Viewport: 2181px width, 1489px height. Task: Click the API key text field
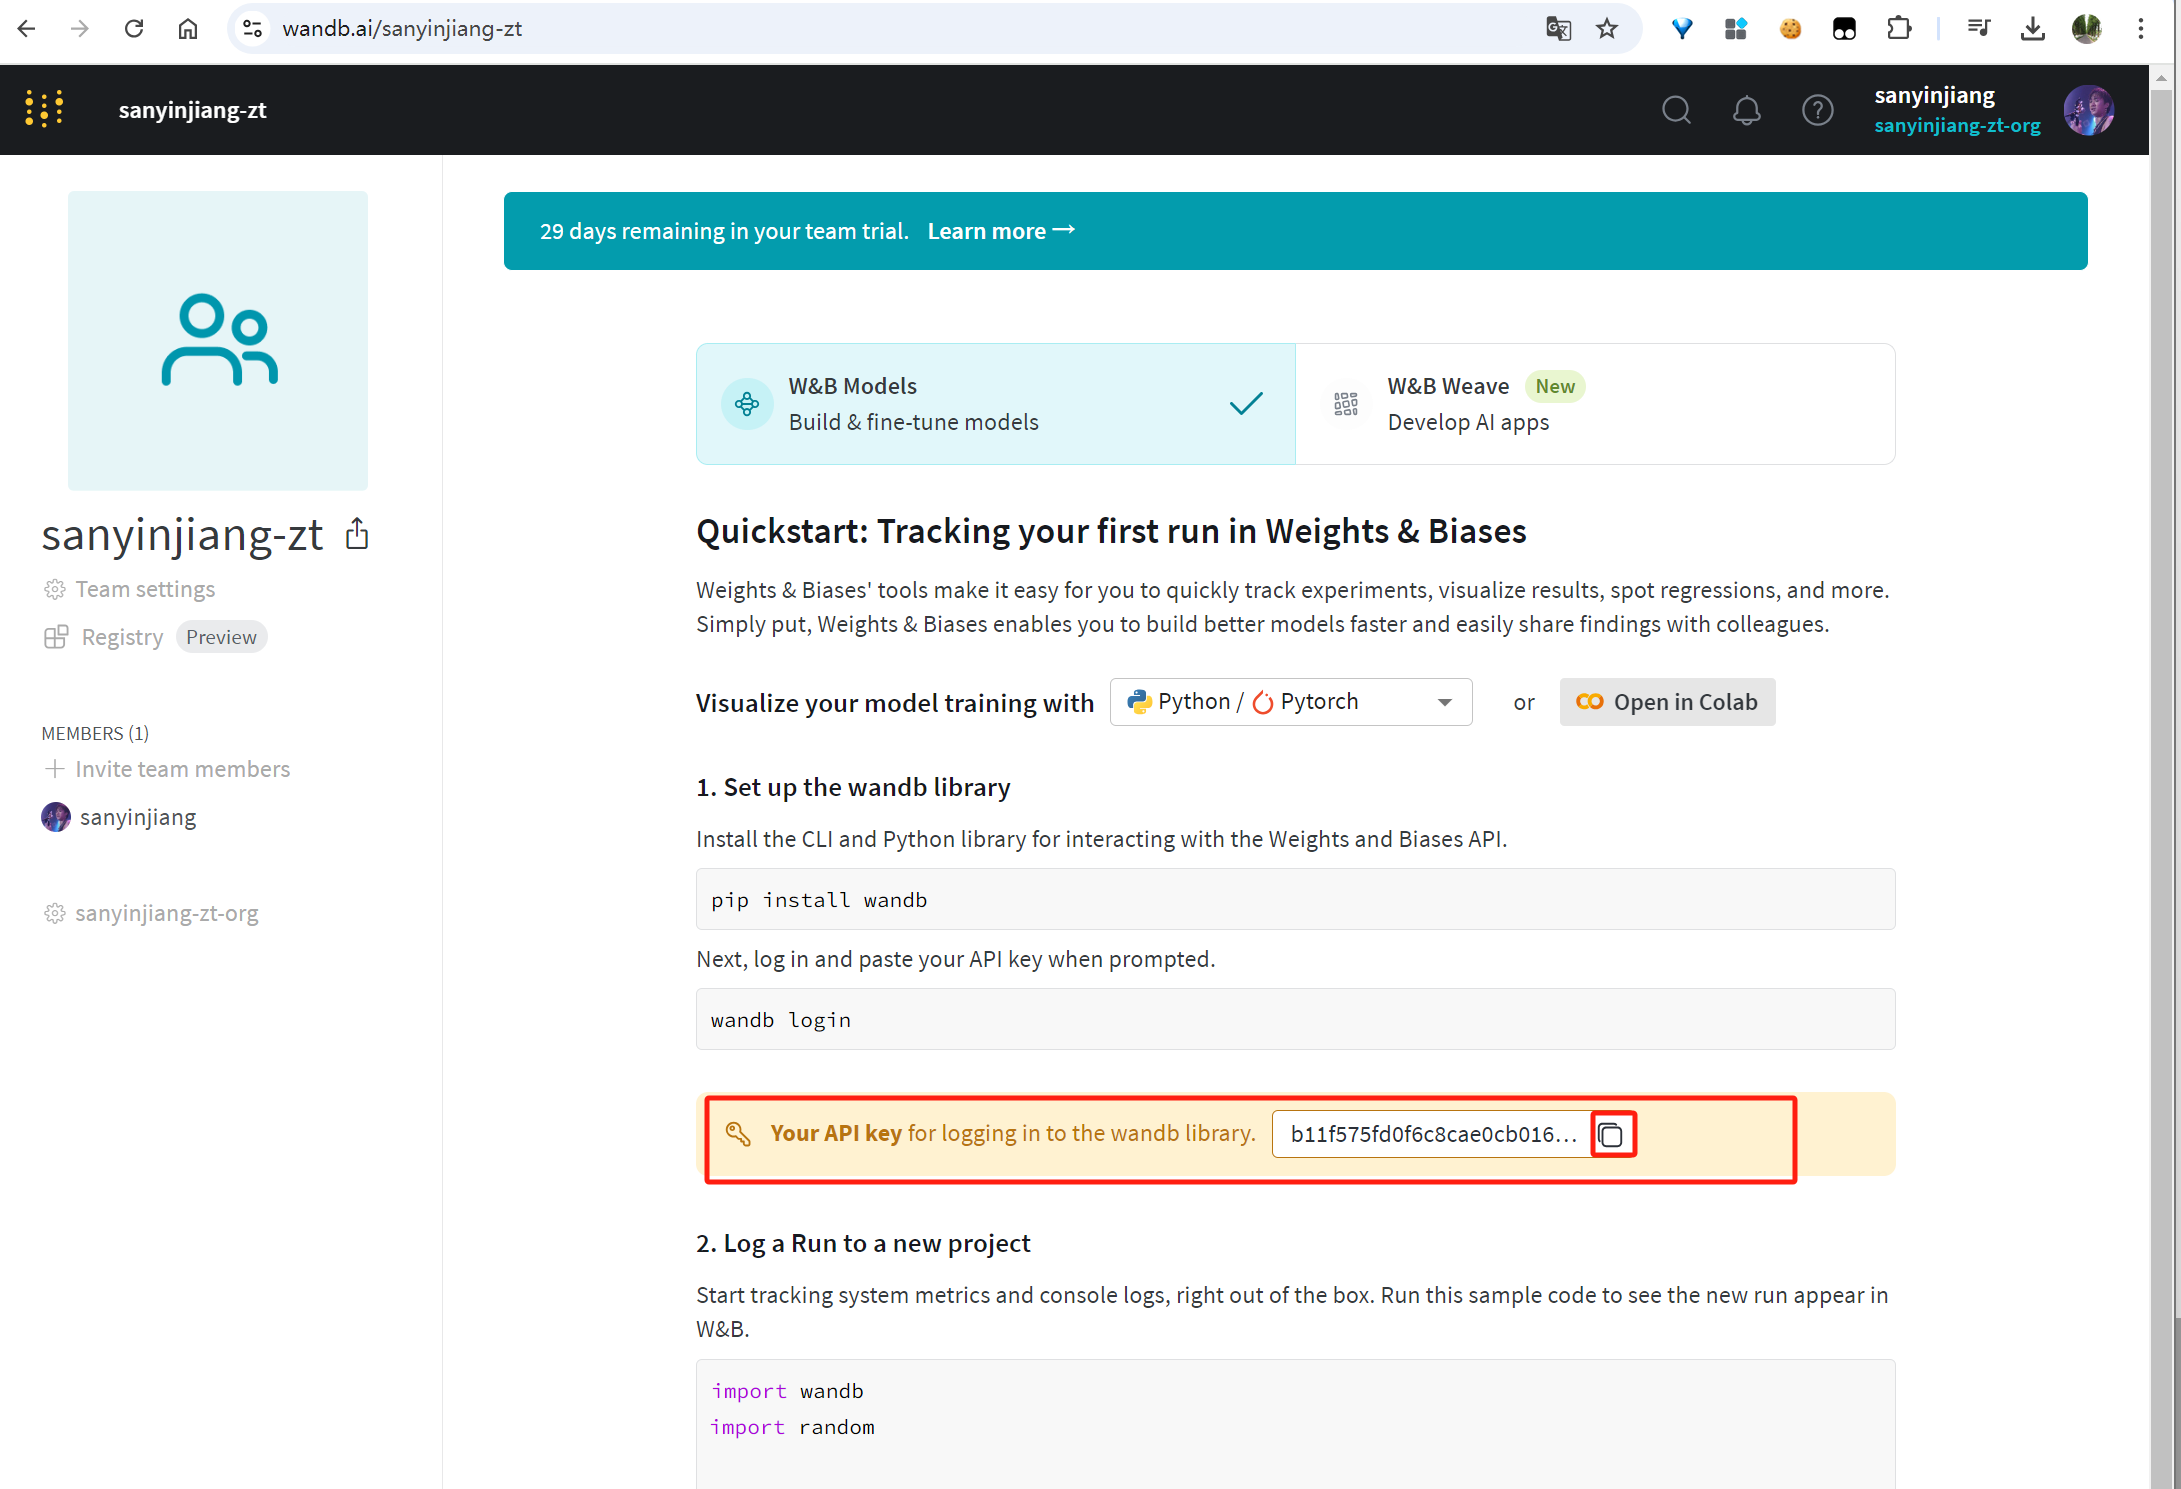point(1431,1134)
